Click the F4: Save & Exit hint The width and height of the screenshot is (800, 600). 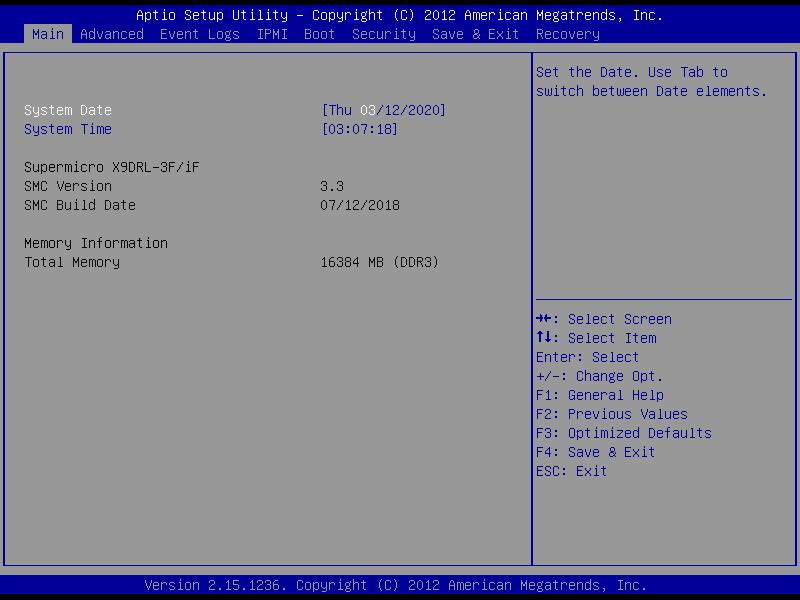pyautogui.click(x=595, y=452)
